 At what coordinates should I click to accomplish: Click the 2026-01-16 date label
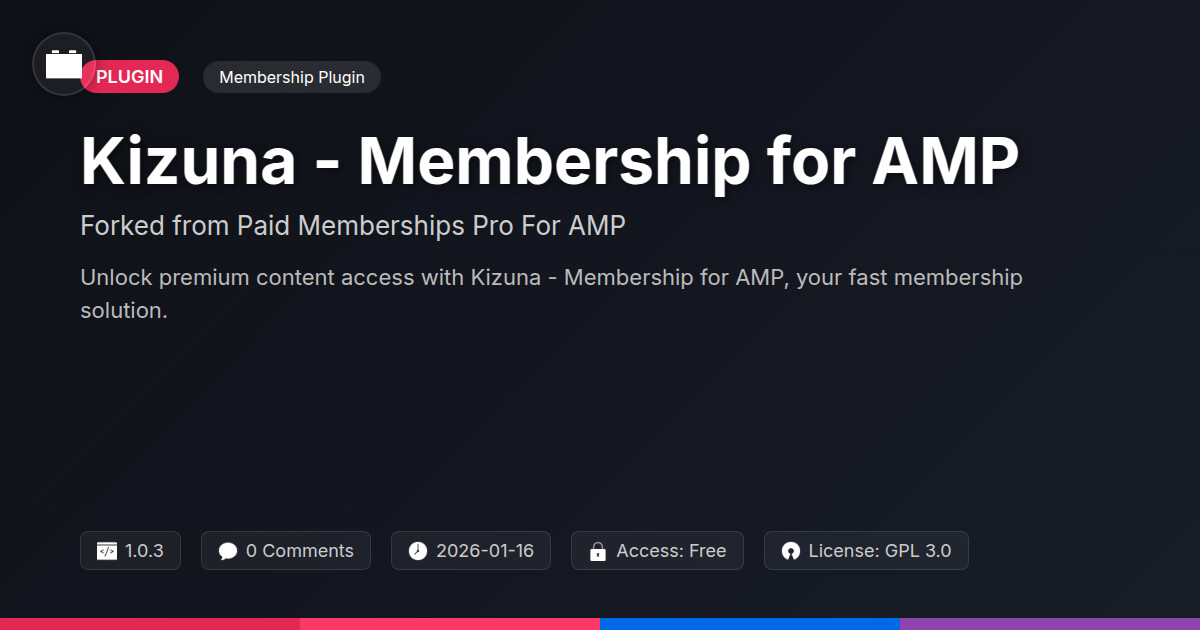coord(485,551)
